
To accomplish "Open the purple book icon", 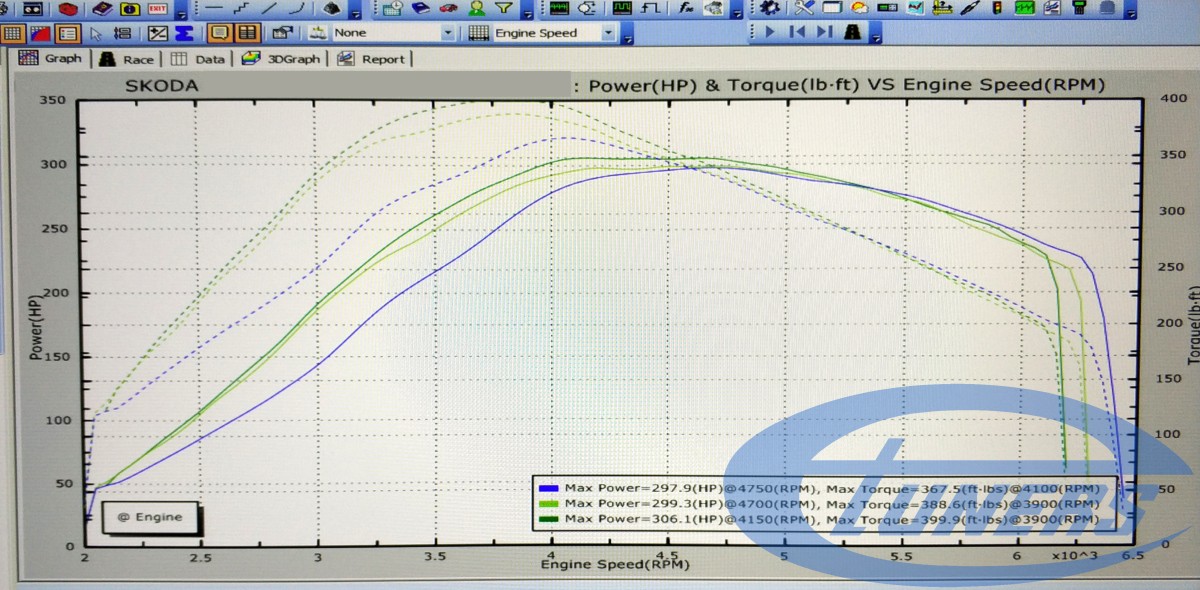I will [103, 8].
